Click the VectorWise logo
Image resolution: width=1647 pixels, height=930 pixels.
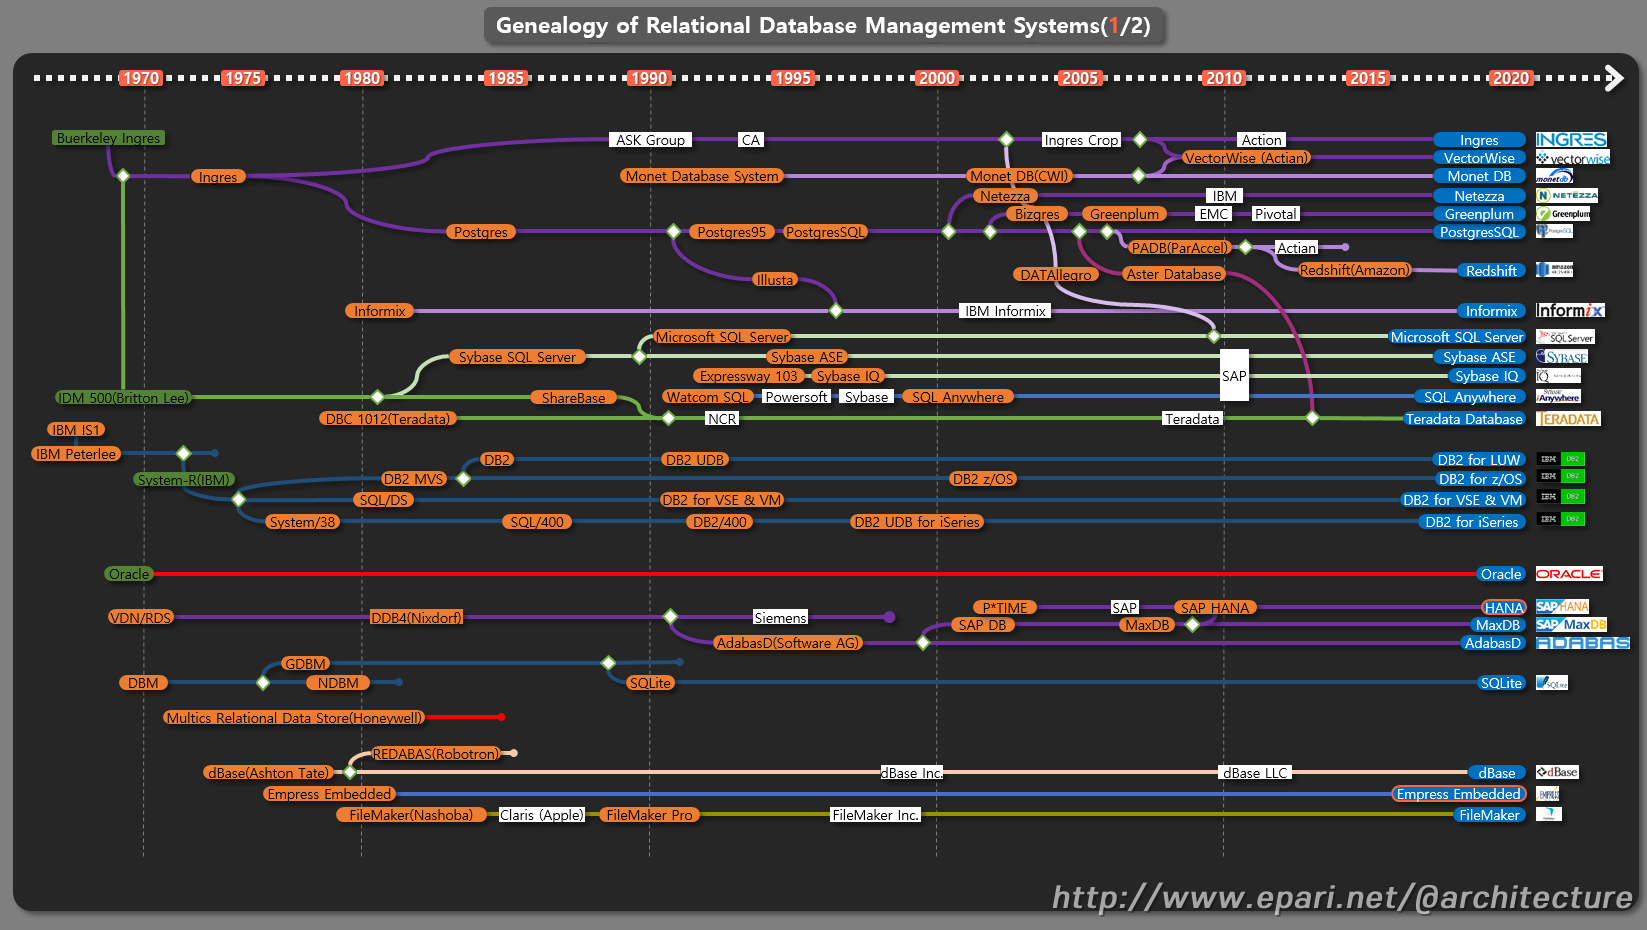click(x=1573, y=158)
